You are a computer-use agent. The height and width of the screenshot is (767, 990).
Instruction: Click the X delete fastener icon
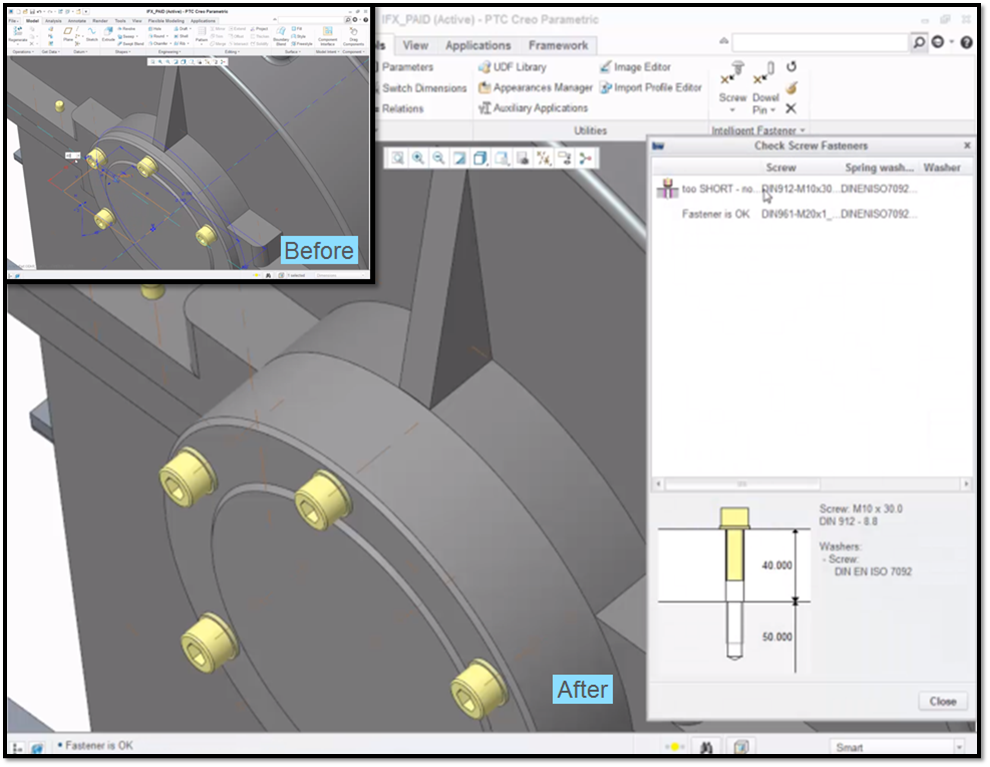point(790,109)
